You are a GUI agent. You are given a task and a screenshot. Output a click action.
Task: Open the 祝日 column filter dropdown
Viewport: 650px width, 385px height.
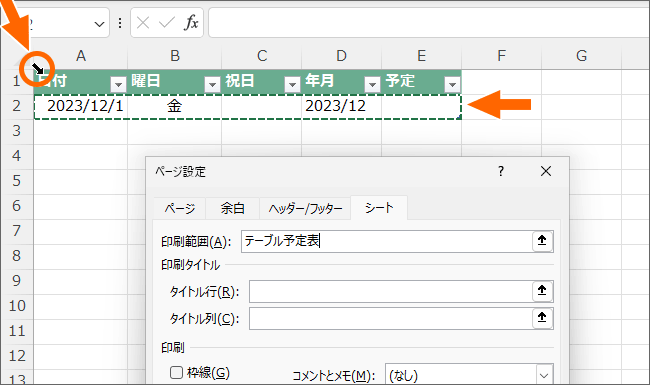[292, 85]
